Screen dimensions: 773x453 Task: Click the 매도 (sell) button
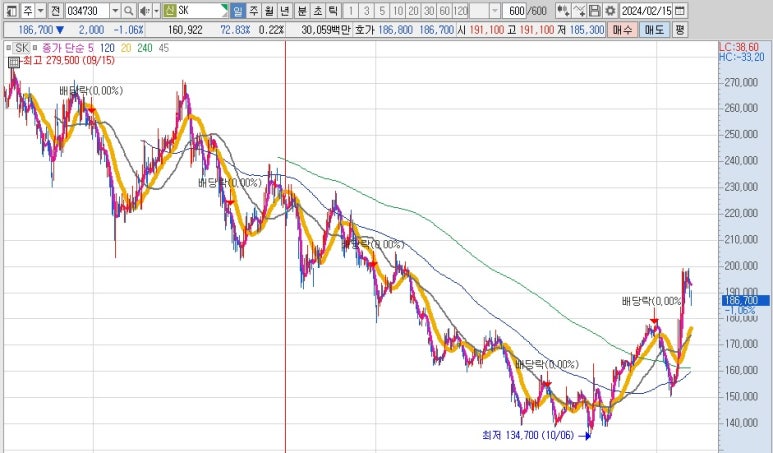pos(653,30)
